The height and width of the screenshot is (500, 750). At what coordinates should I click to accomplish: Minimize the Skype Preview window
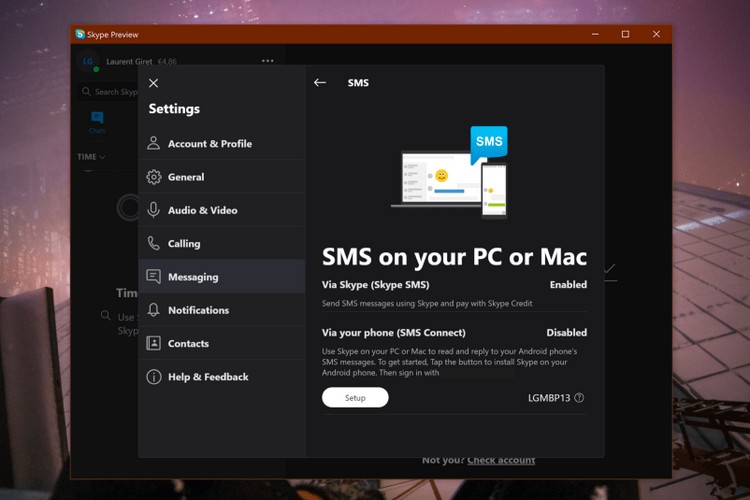coord(595,34)
